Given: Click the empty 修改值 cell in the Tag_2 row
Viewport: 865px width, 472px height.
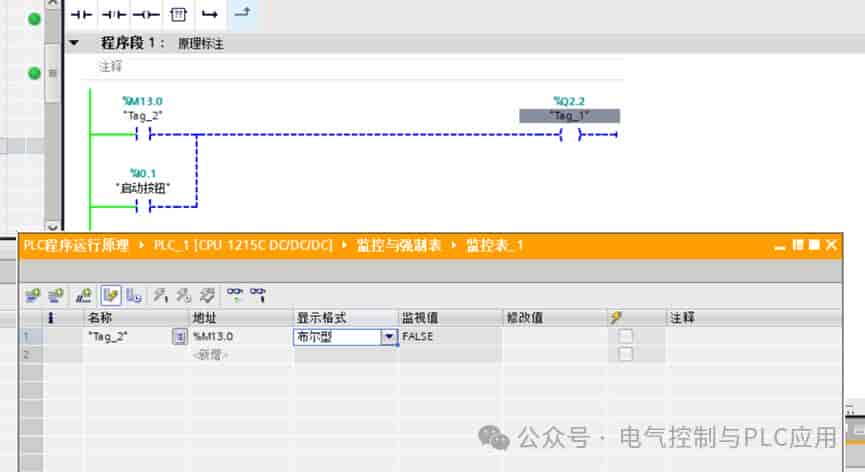Looking at the screenshot, I should click(555, 336).
